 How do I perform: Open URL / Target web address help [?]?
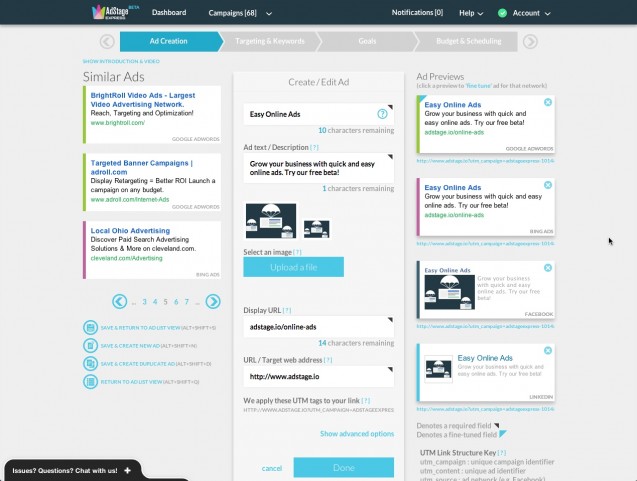[x=328, y=360]
